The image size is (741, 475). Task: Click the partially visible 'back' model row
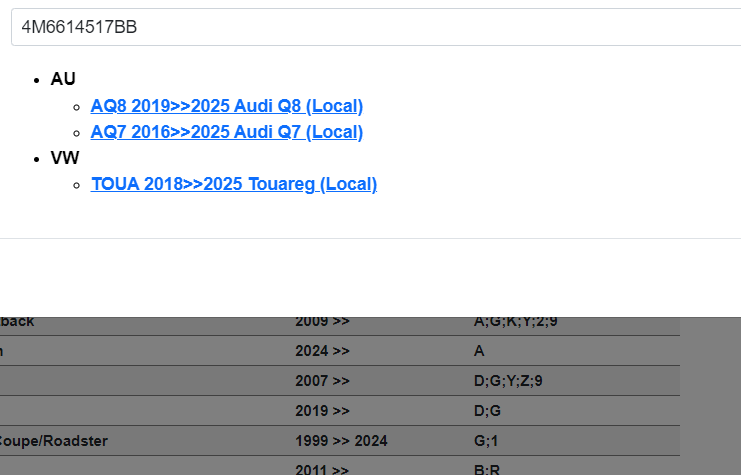pos(18,322)
